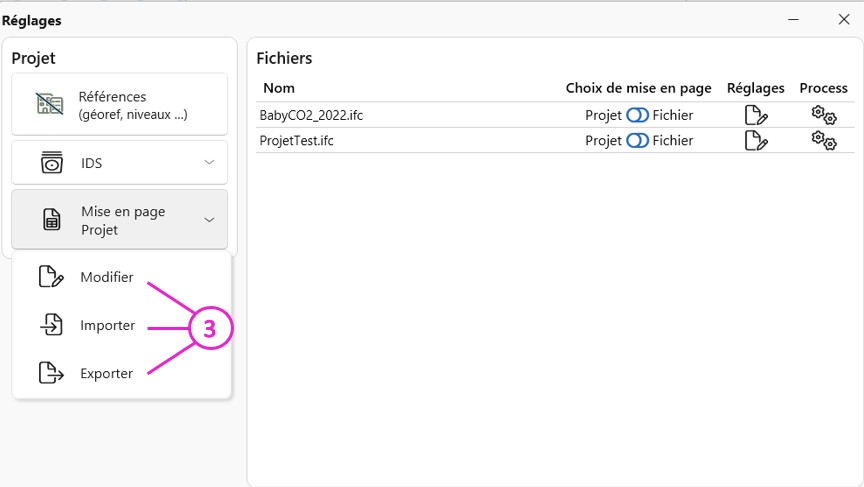Screen dimensions: 864x487
Task: Minimize the Réglages window
Action: point(793,19)
